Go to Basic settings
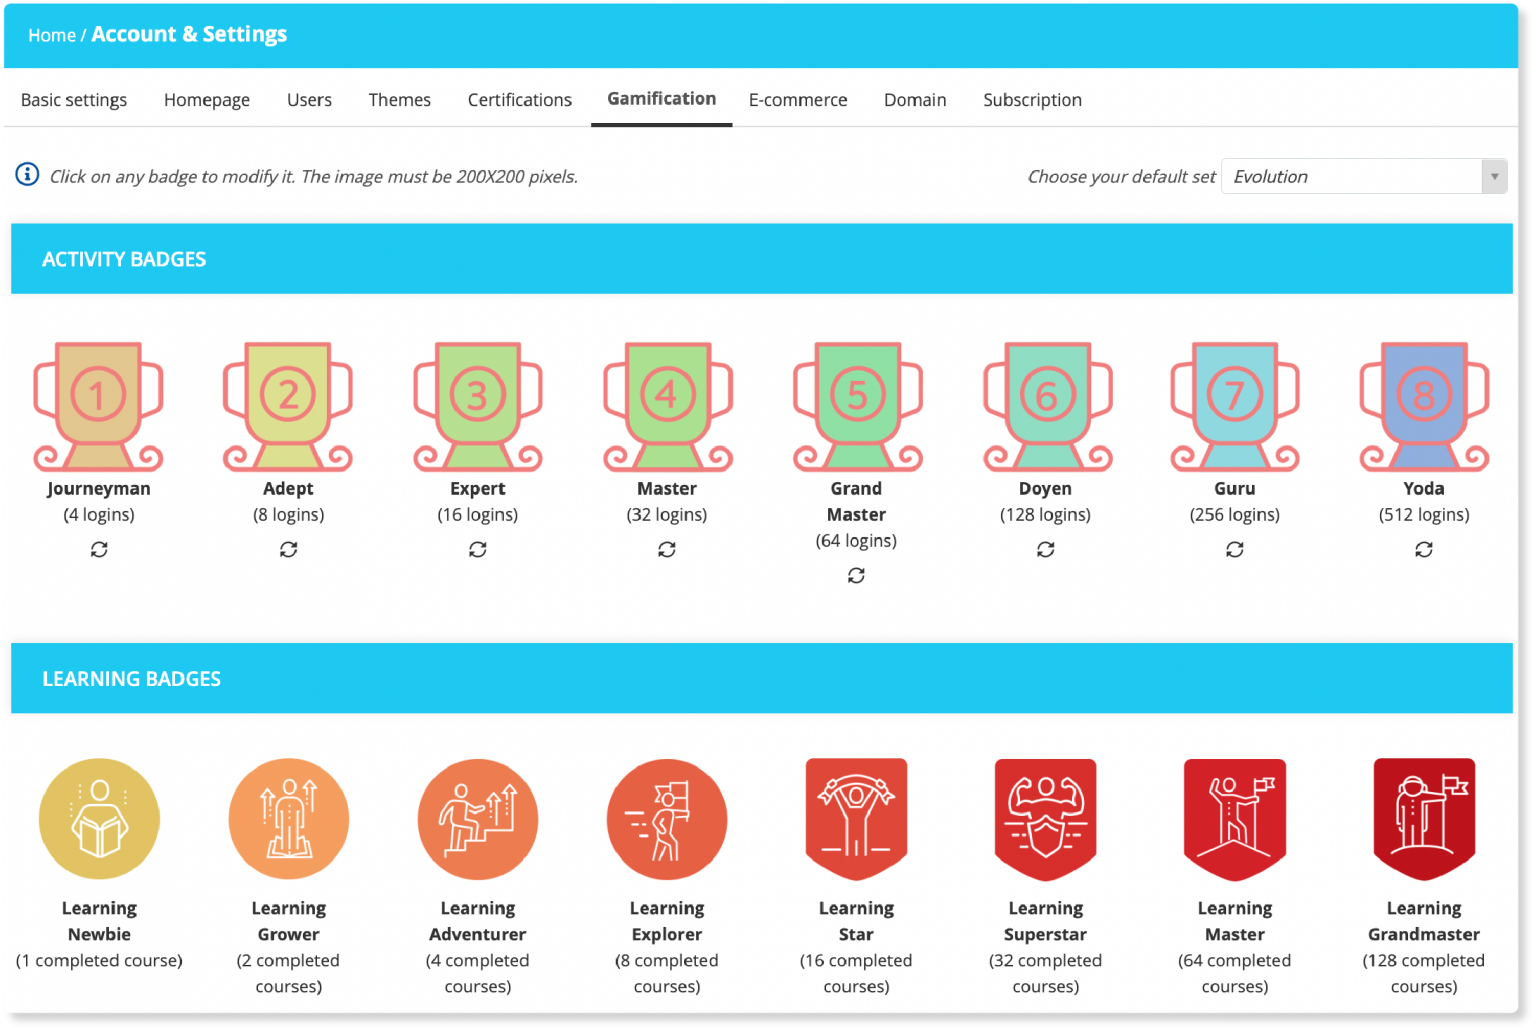The image size is (1536, 1031). pos(74,99)
